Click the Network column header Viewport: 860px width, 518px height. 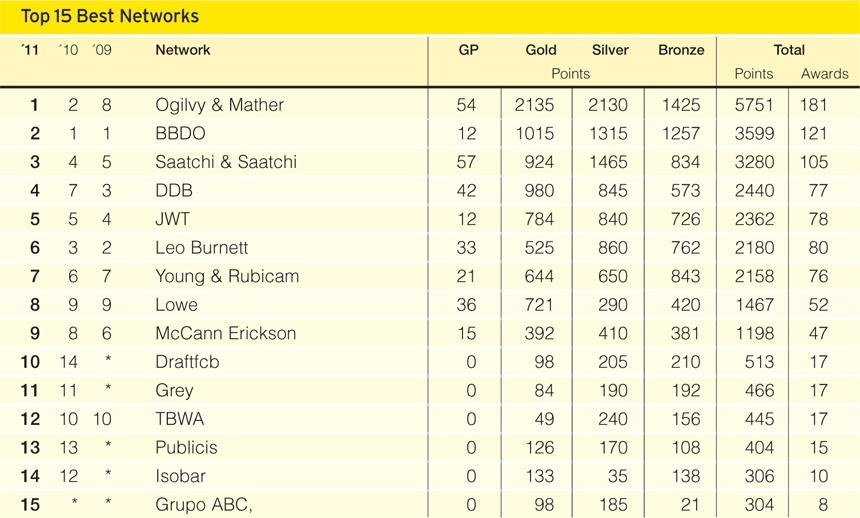183,50
